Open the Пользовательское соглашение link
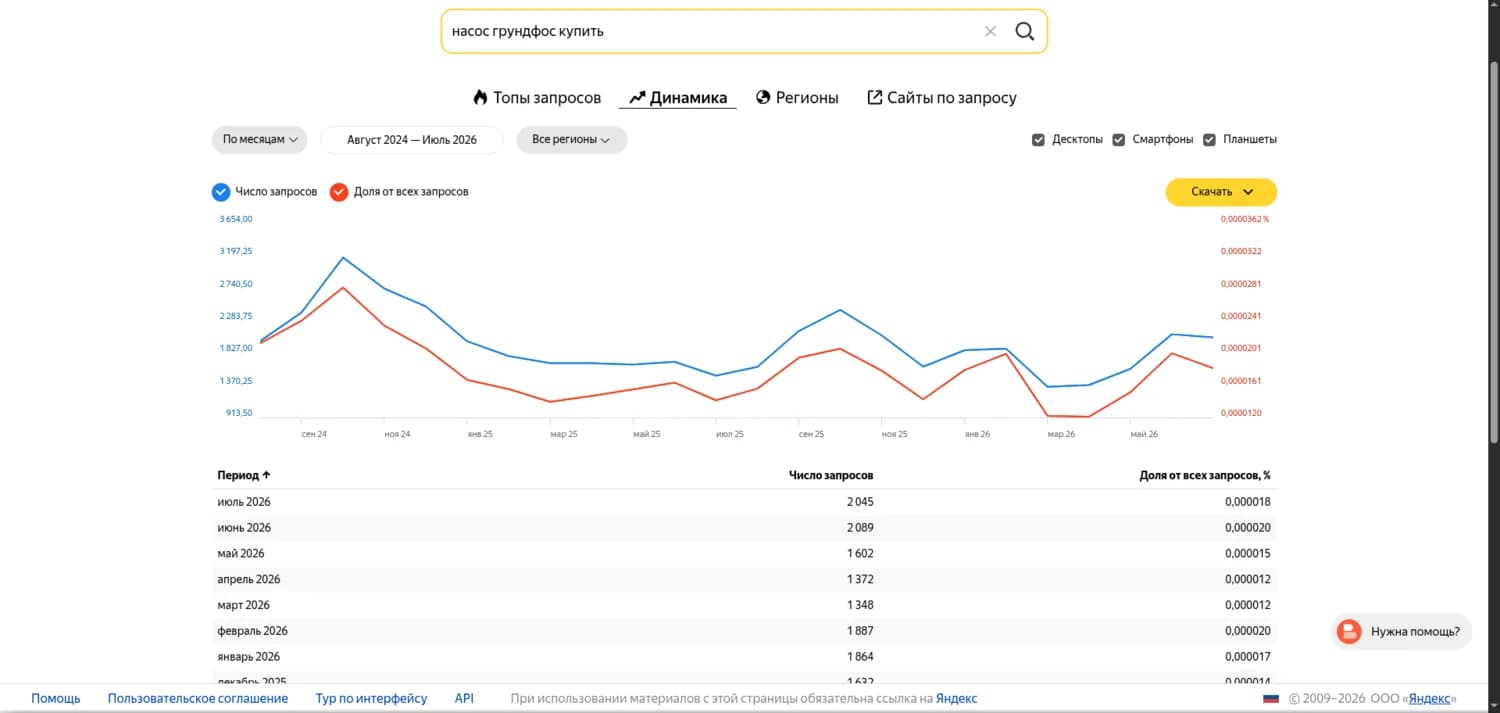The width and height of the screenshot is (1500, 713). pos(198,699)
